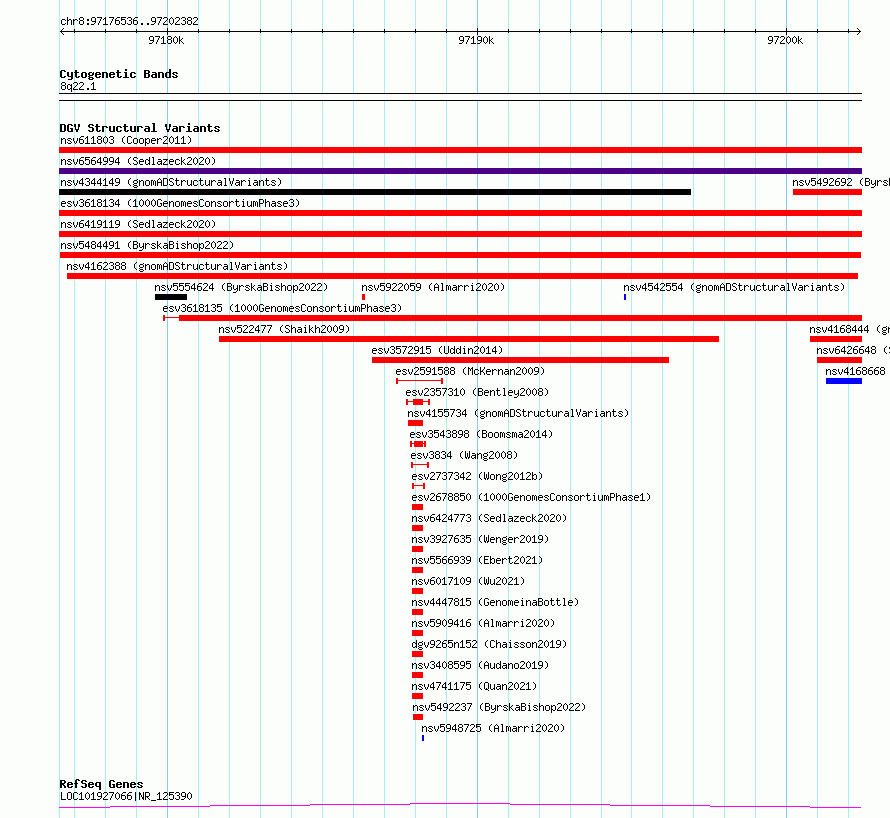
Task: Open nsv6426648 variant label at right edge
Action: click(853, 350)
